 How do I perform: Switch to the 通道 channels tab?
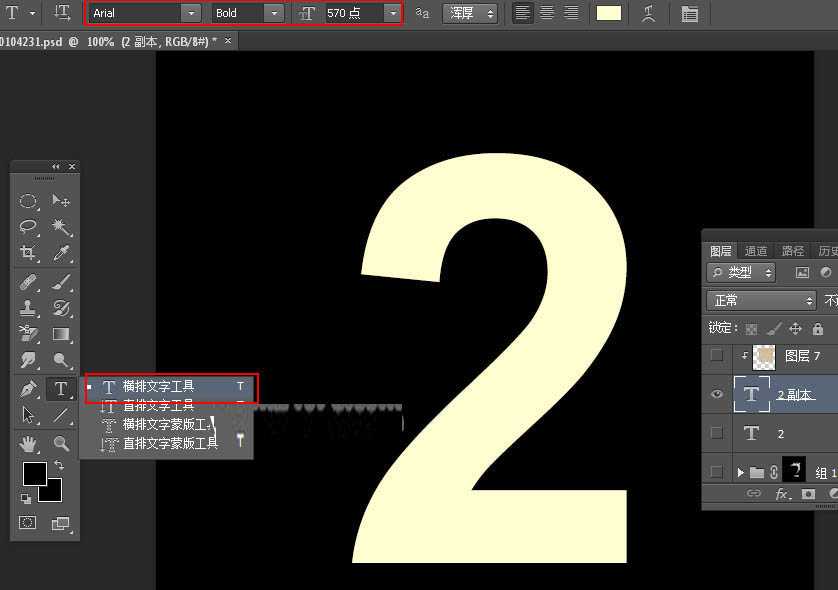pyautogui.click(x=755, y=250)
